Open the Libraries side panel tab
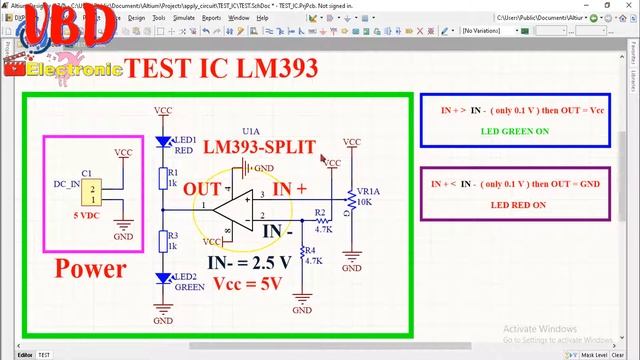 [x=633, y=80]
